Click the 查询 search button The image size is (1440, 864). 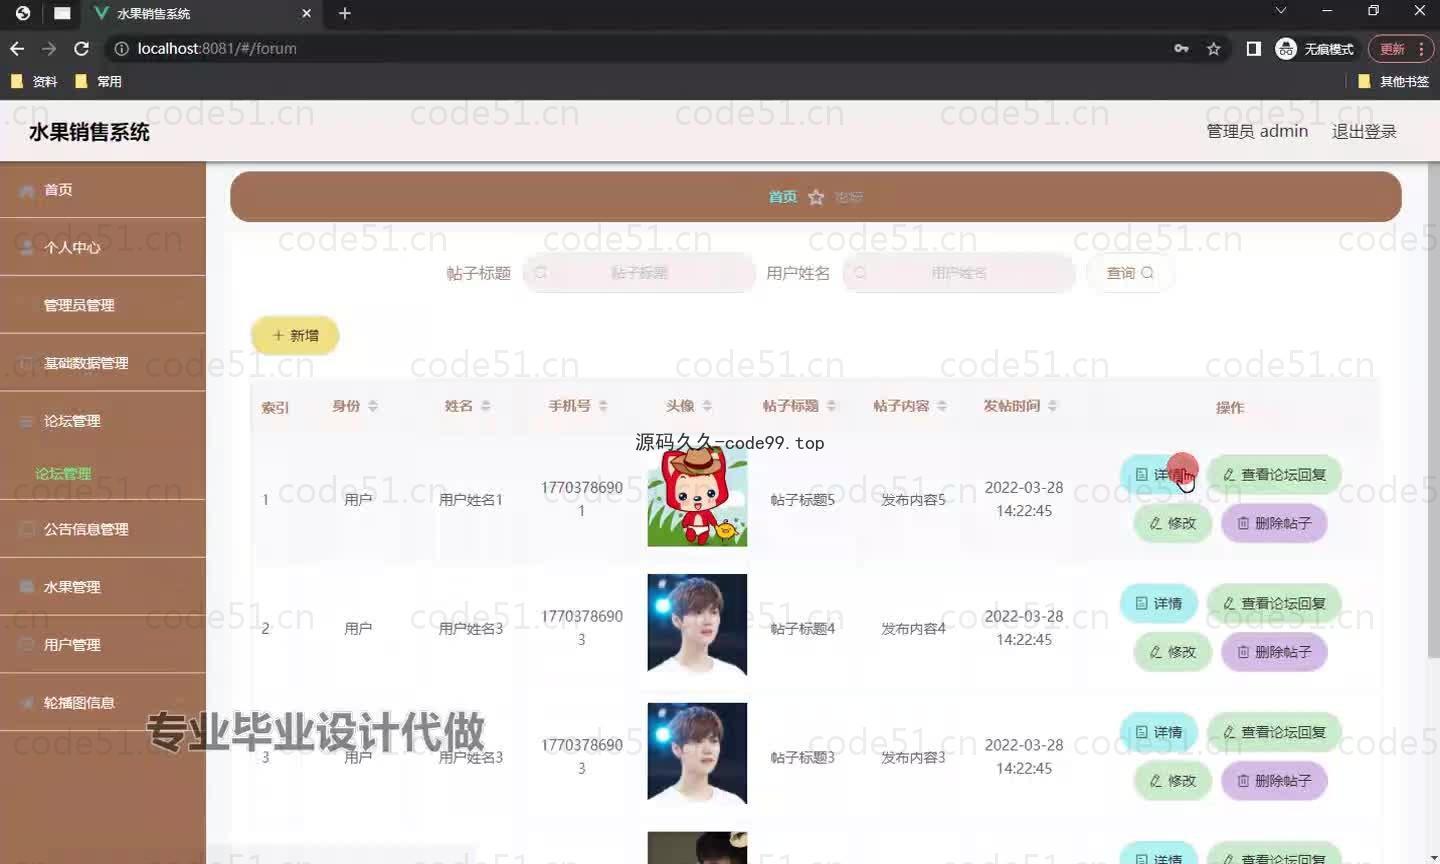(1130, 273)
